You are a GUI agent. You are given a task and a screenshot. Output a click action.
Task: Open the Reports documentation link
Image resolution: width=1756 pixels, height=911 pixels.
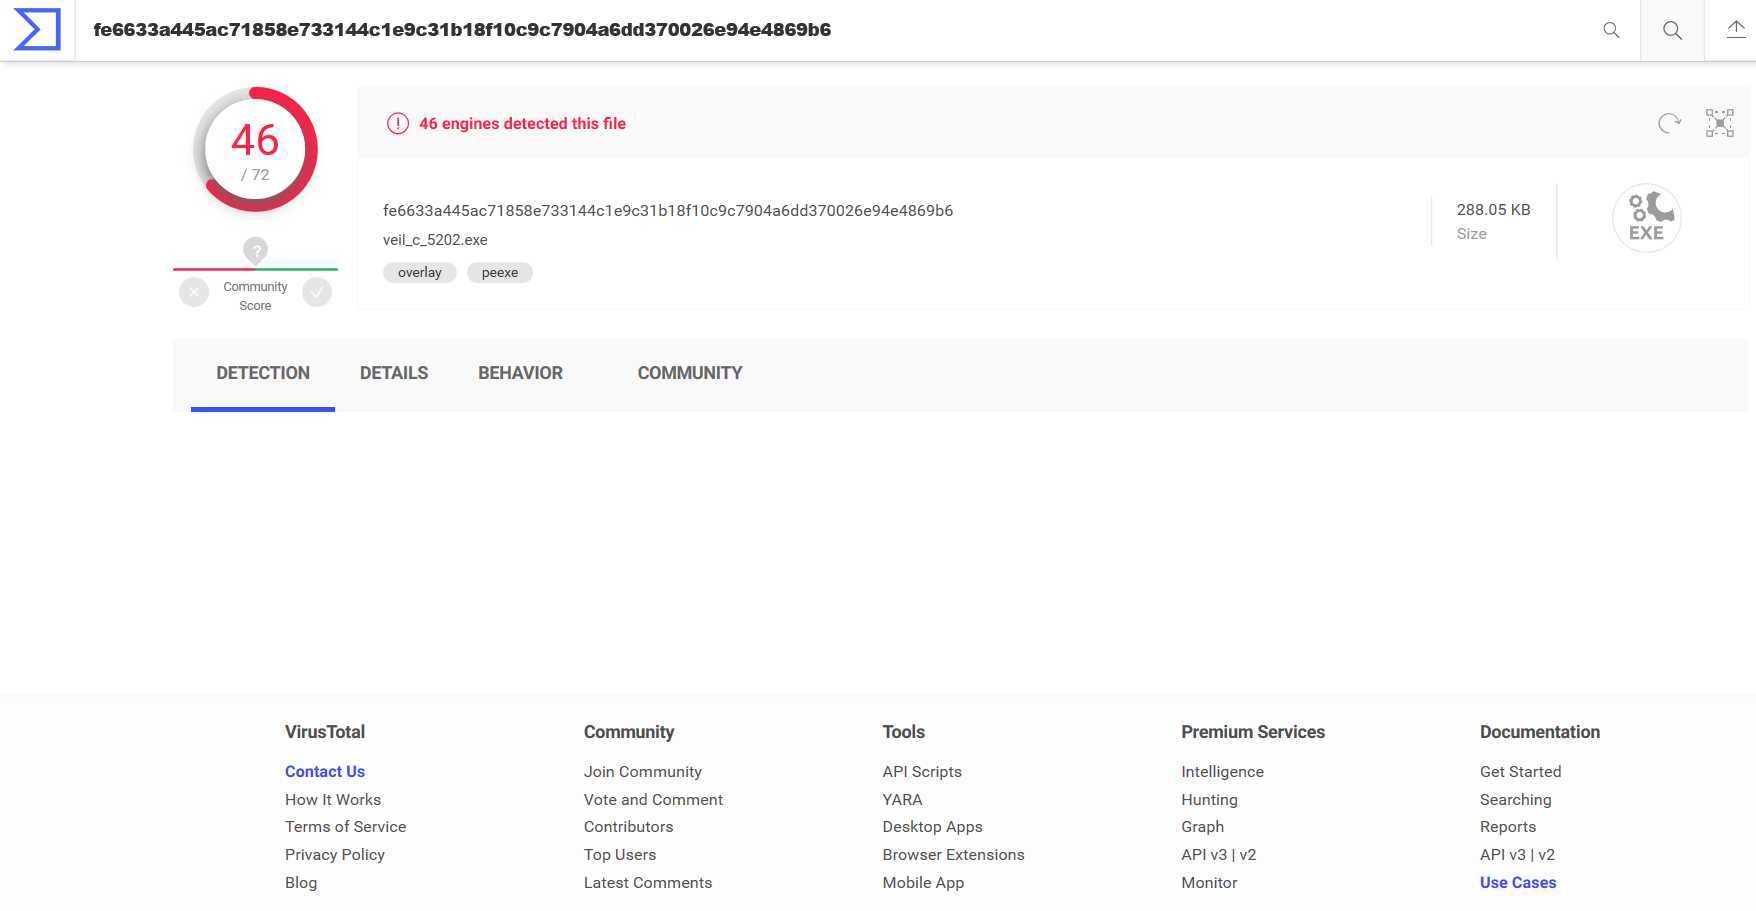[1508, 827]
